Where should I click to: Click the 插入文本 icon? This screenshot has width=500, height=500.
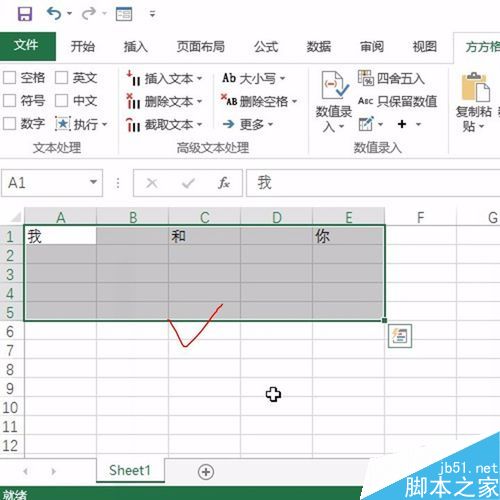coord(133,78)
